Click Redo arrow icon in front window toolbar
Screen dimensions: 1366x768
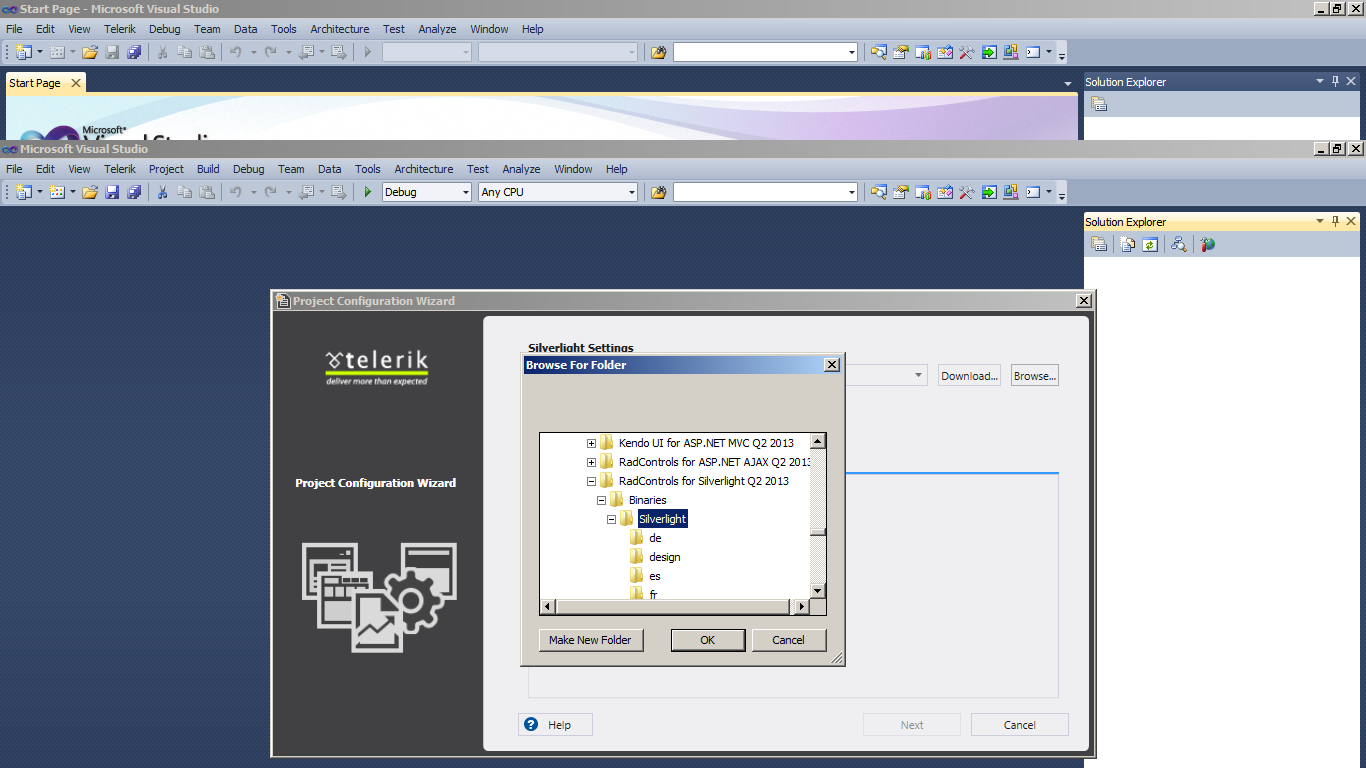pyautogui.click(x=270, y=192)
